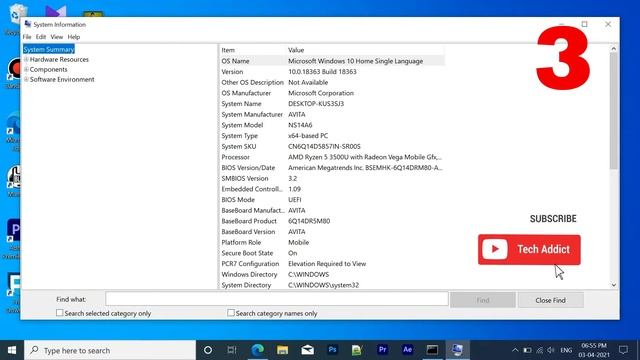Open the Help menu
The image size is (640, 360).
74,37
